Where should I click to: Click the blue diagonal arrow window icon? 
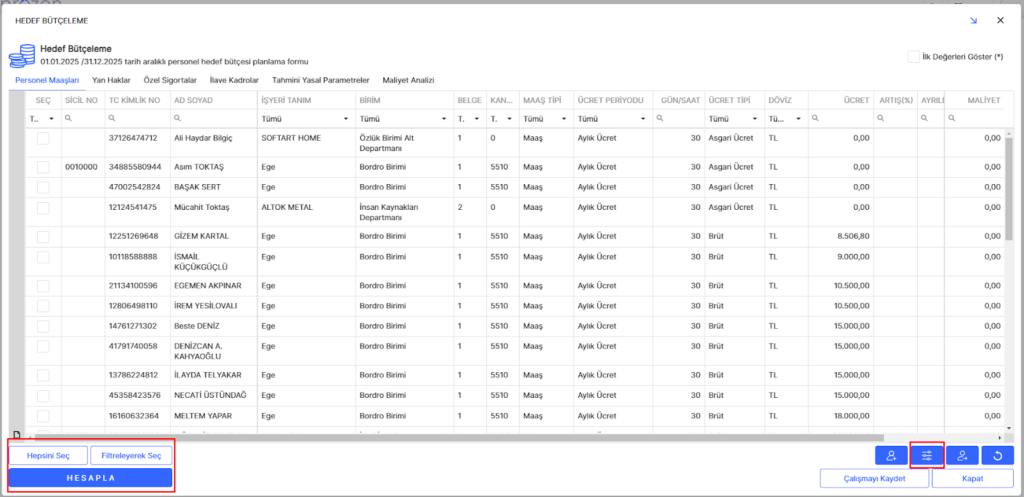pyautogui.click(x=973, y=20)
